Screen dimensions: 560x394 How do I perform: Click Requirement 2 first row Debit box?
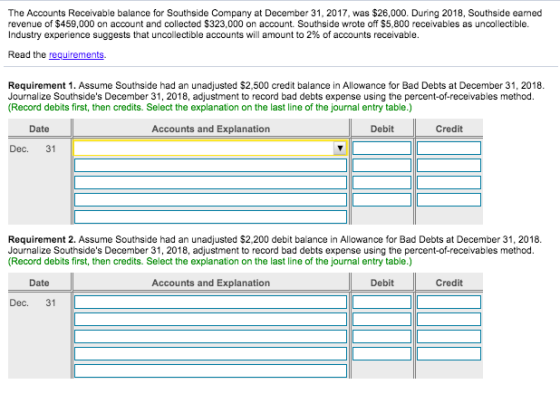click(382, 302)
